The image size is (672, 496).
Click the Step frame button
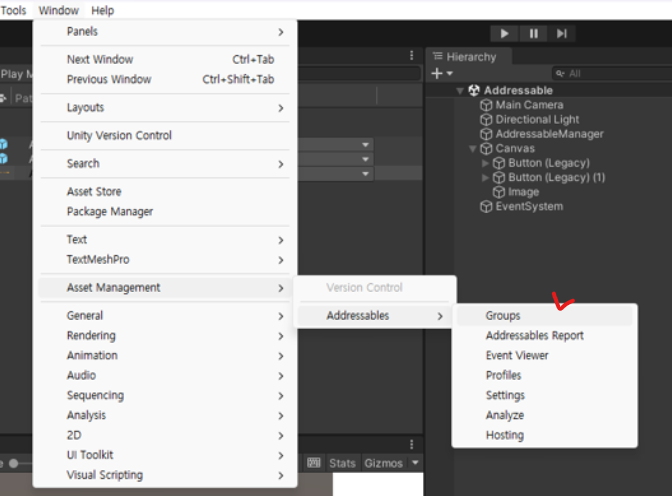pyautogui.click(x=562, y=33)
